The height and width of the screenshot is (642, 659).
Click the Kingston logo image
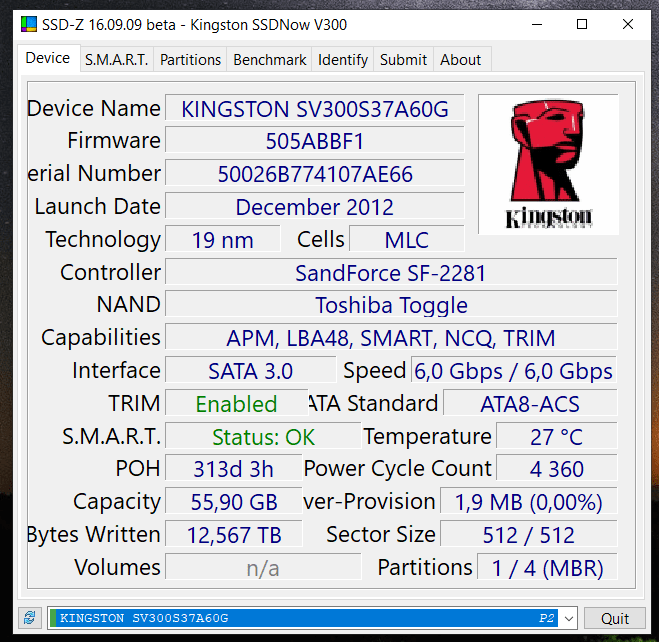548,164
